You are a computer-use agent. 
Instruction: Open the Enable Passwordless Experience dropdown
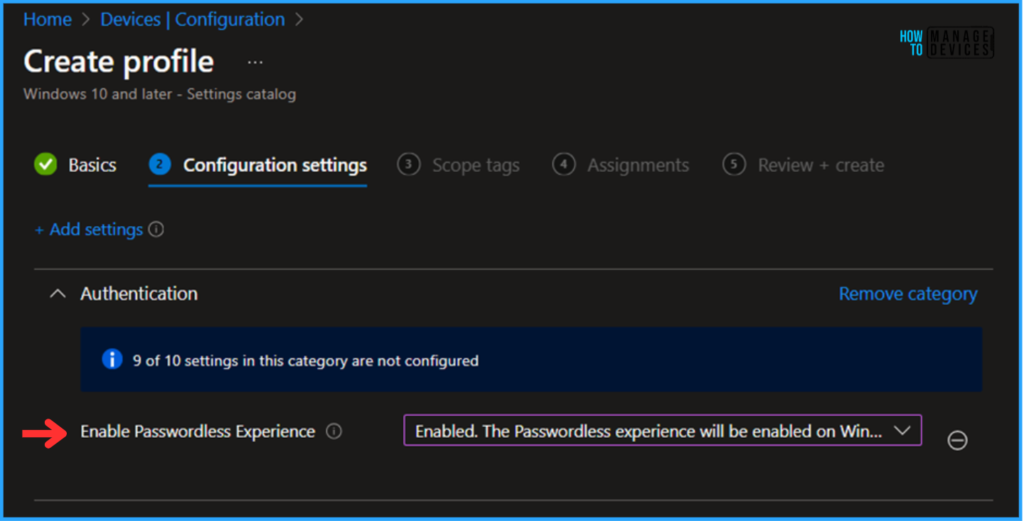662,431
